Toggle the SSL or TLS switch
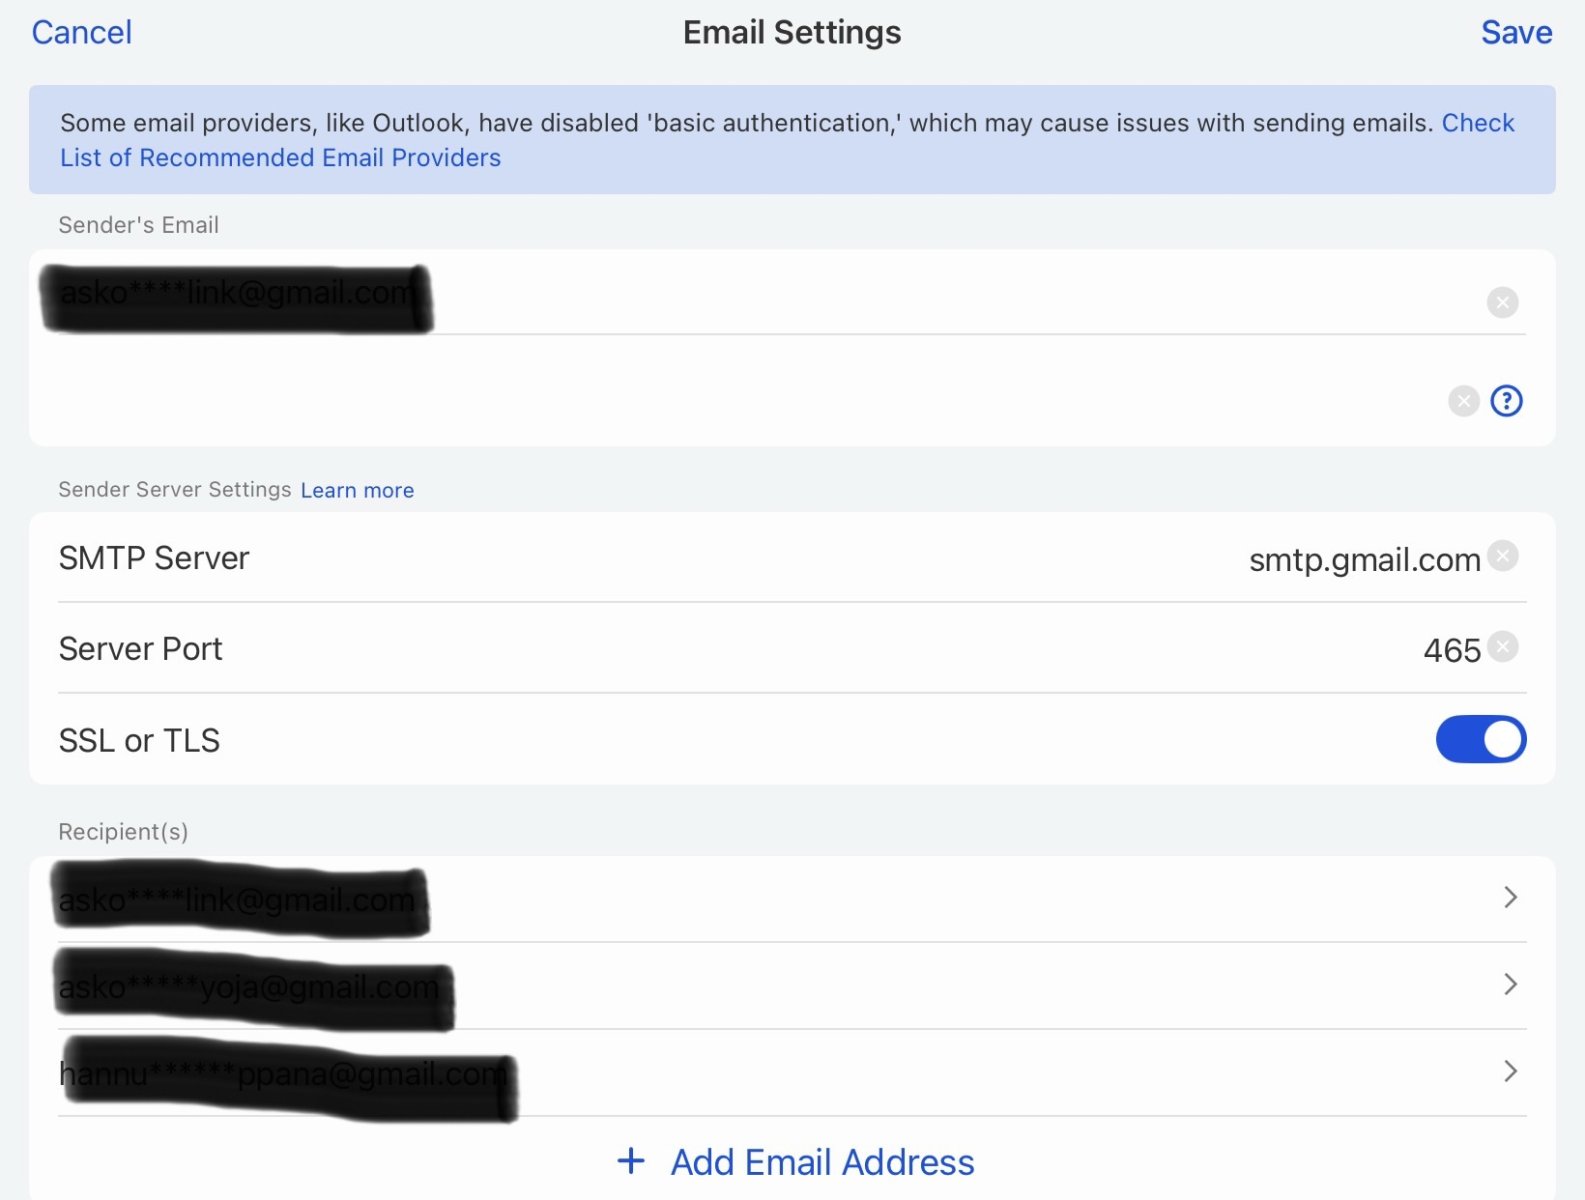This screenshot has width=1585, height=1200. pyautogui.click(x=1481, y=739)
